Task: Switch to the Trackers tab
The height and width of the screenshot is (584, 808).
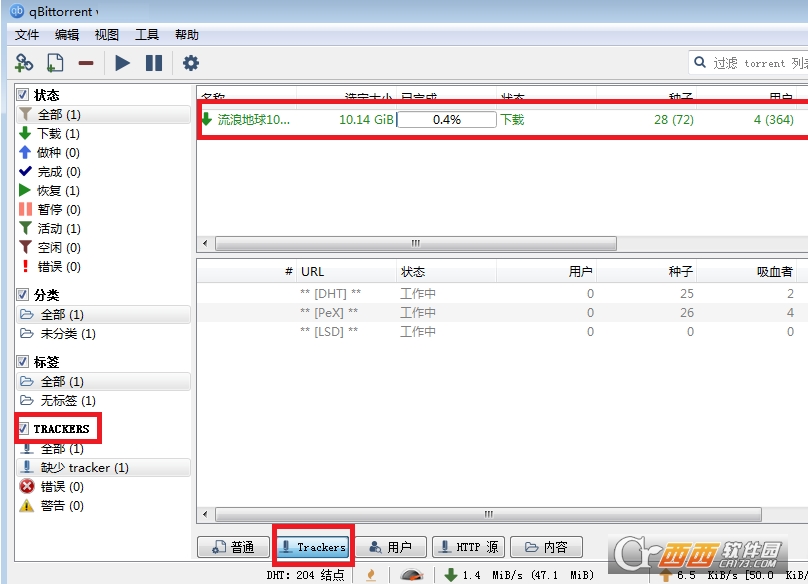Action: [313, 547]
